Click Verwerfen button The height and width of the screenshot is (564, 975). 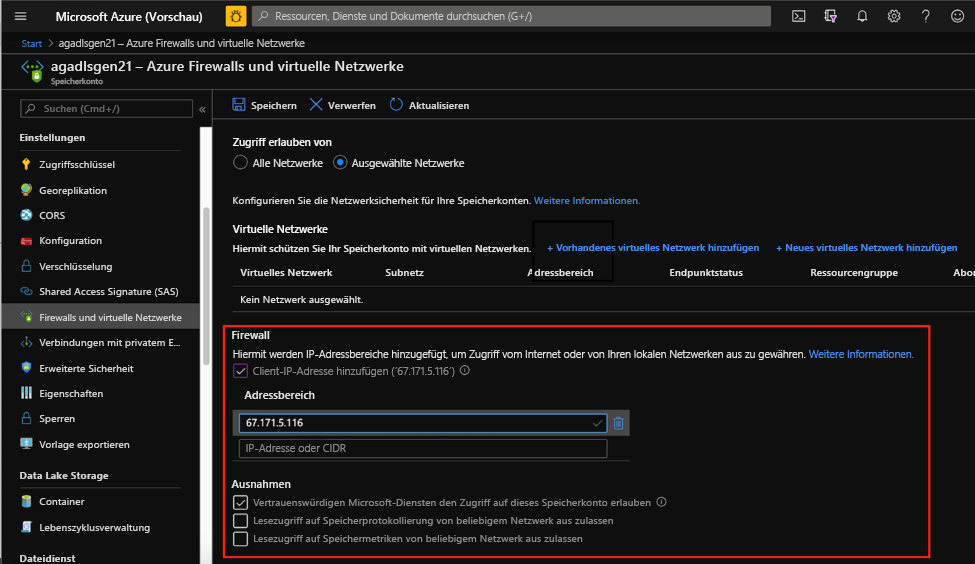click(x=343, y=105)
